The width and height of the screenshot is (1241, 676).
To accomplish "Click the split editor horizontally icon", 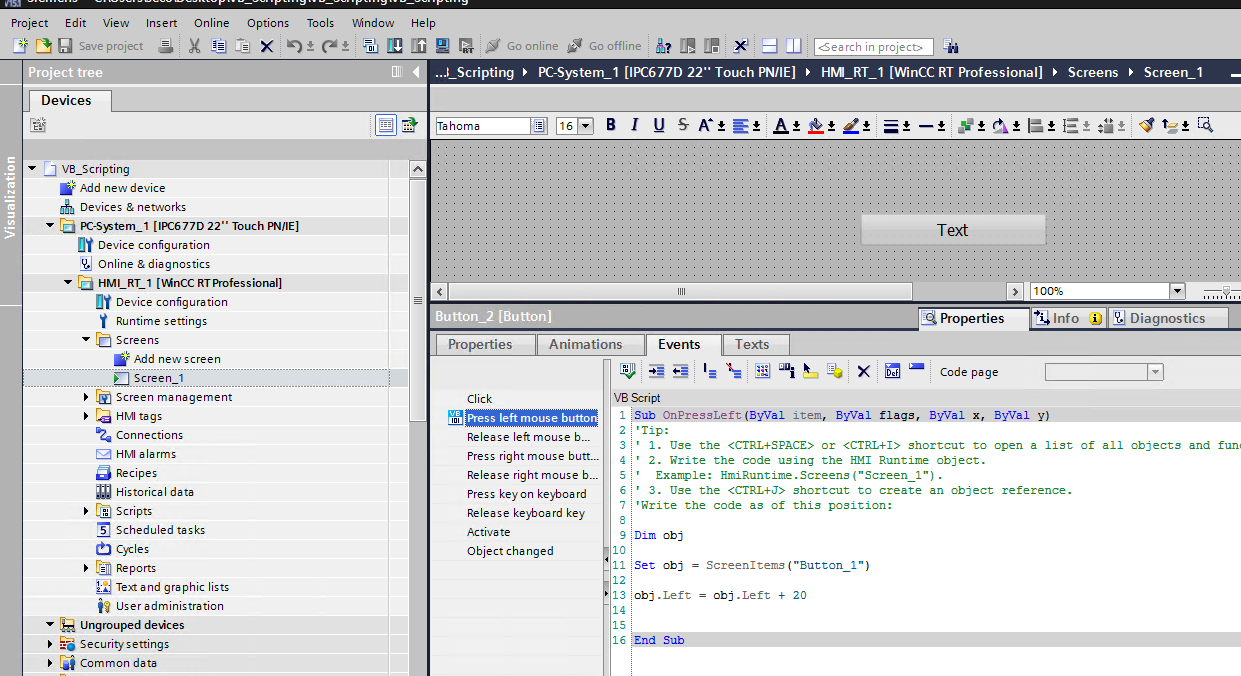I will coord(769,46).
